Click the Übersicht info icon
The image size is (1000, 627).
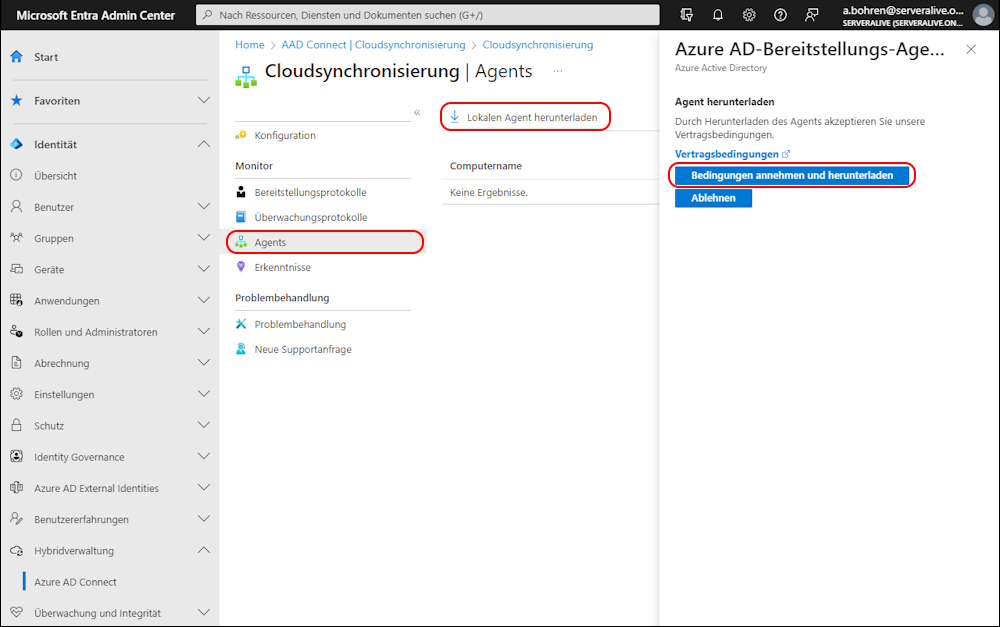[17, 175]
